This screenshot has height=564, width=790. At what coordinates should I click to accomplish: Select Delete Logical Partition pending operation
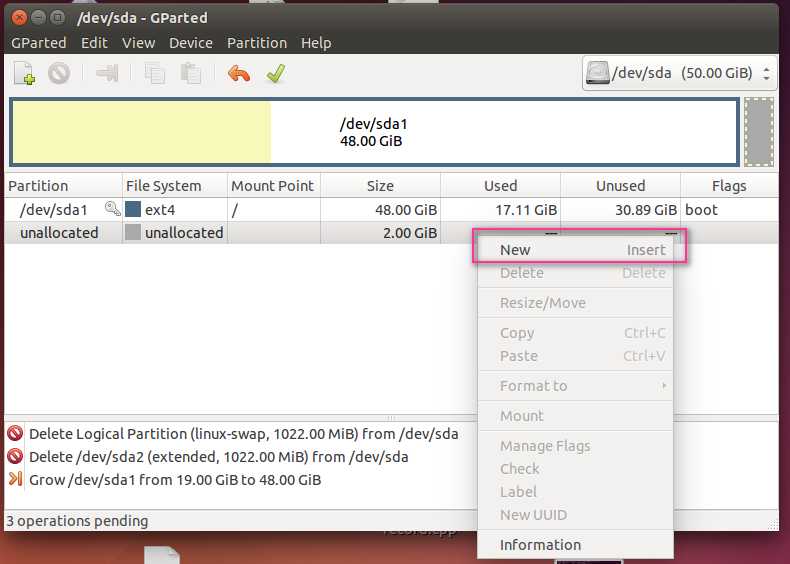click(243, 434)
